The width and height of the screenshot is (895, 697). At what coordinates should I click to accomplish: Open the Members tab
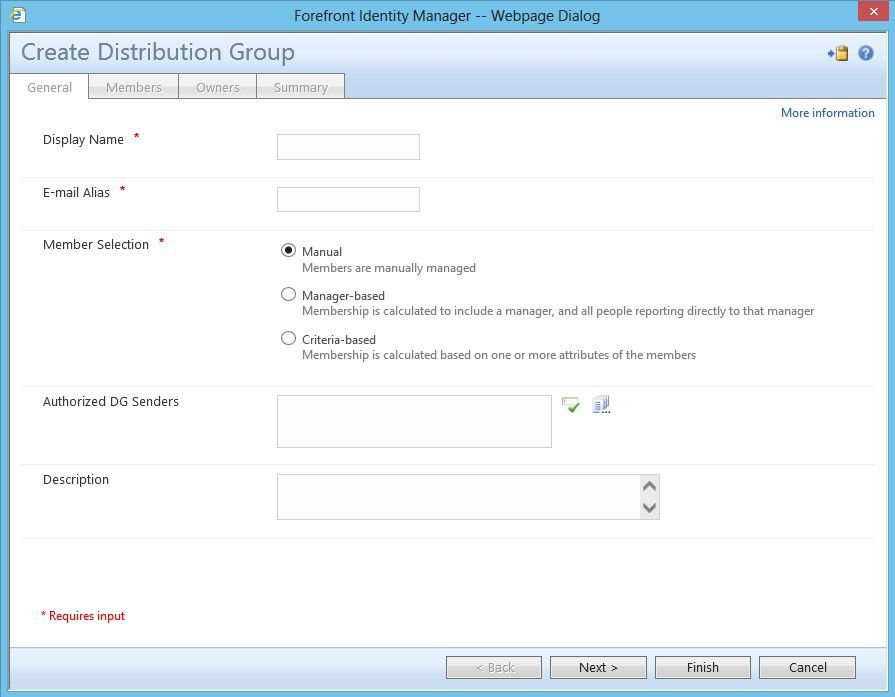coord(134,87)
